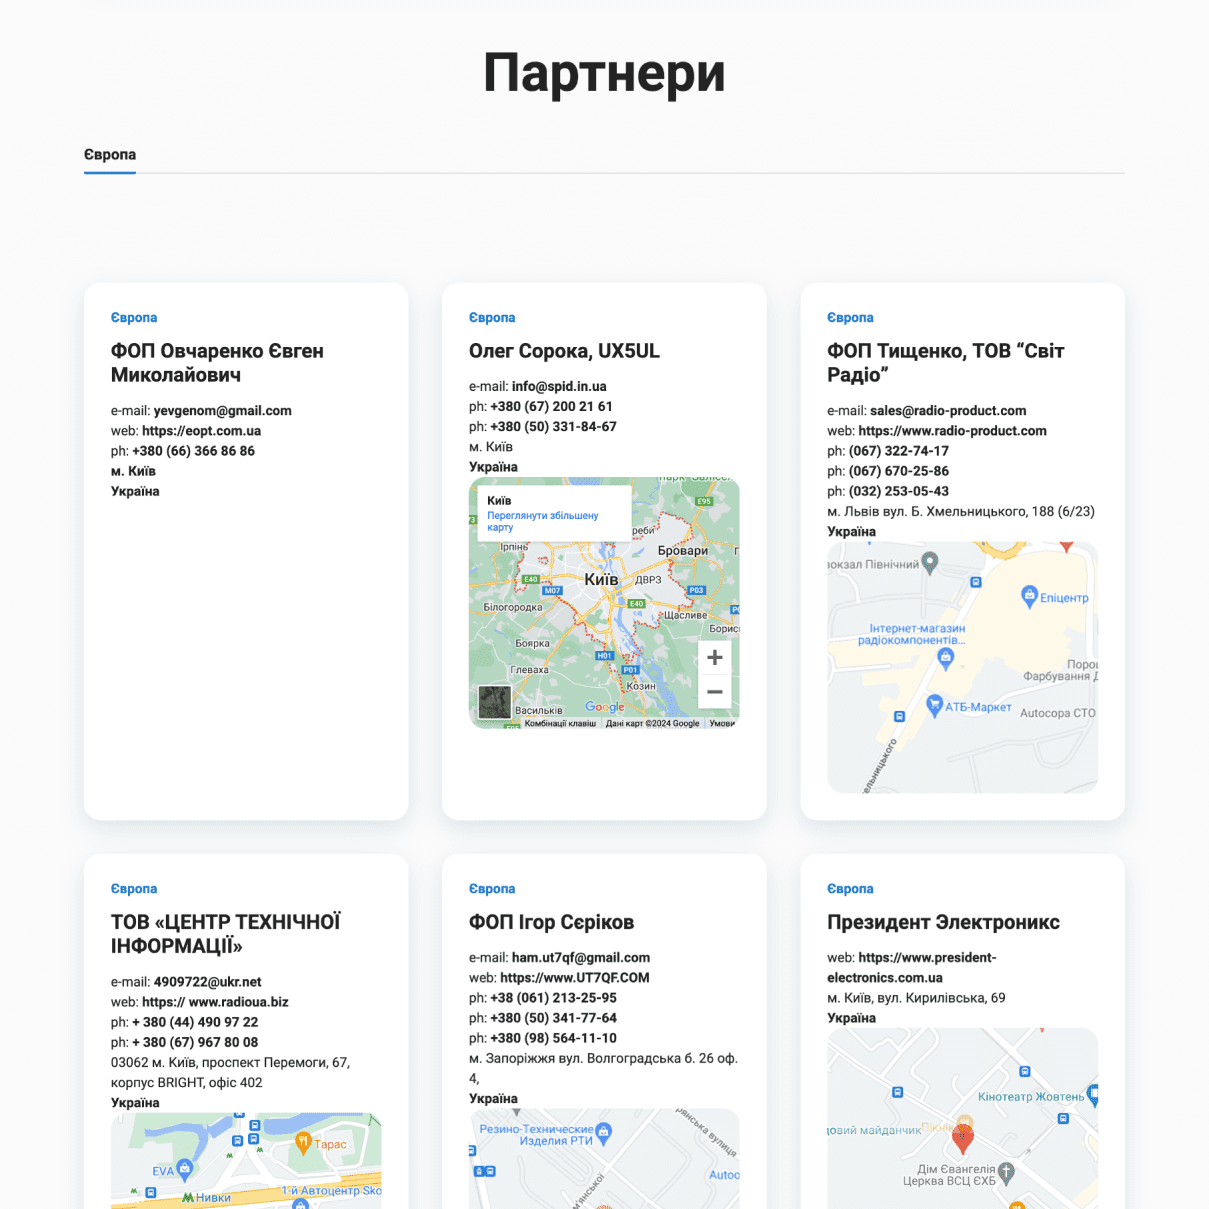Open 'Переглянути збільшену карту' link
Viewport: 1209px width, 1209px height.
pos(542,521)
